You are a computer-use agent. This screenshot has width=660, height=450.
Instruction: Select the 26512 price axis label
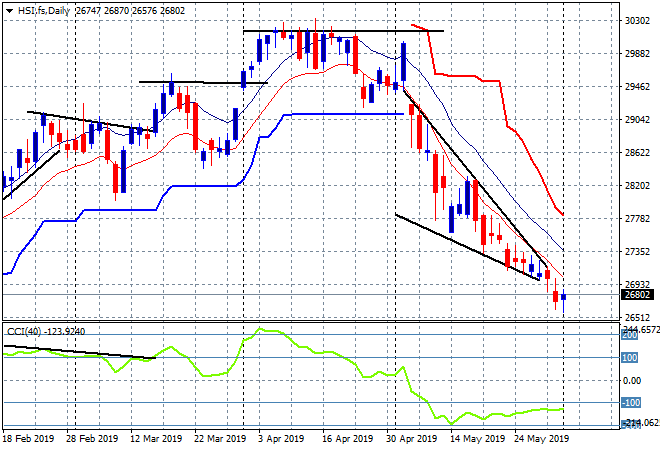point(637,317)
